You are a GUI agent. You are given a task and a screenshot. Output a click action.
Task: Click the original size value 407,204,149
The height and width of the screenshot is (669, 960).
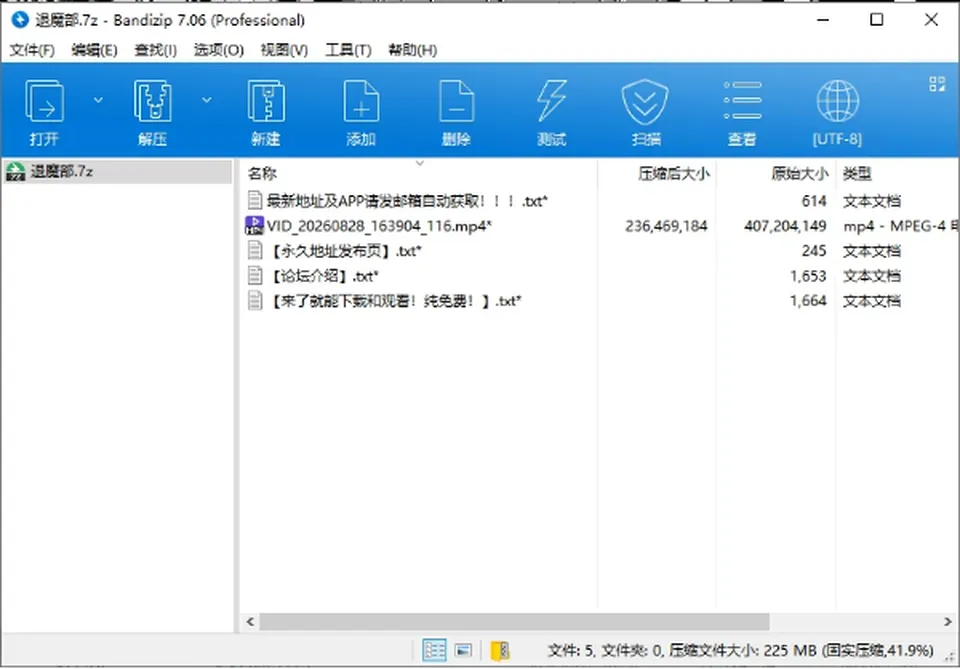[x=786, y=226]
